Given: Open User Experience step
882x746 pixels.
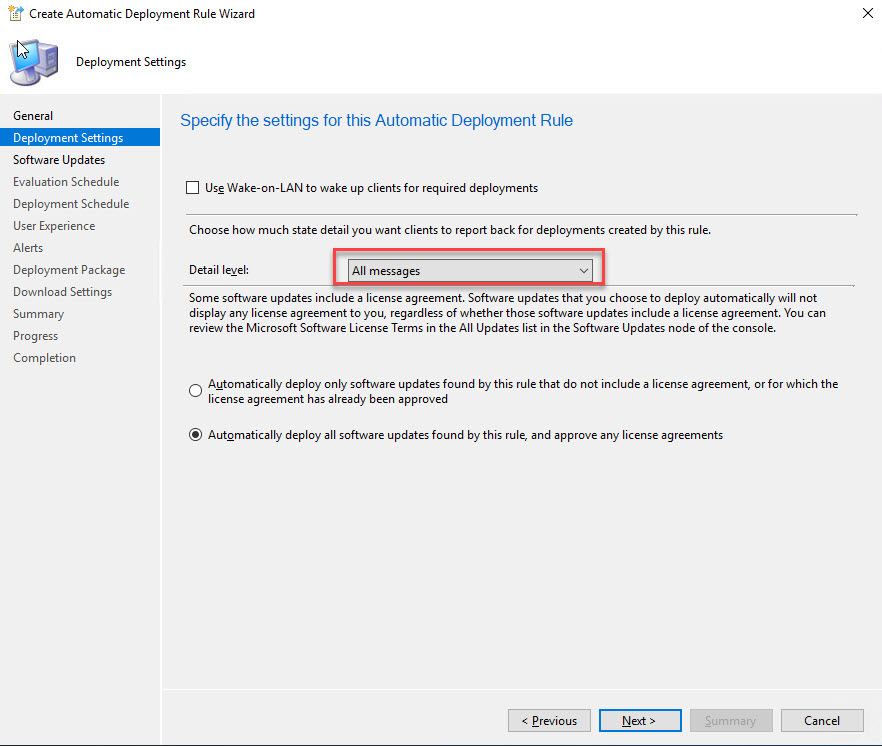Looking at the screenshot, I should tap(54, 226).
